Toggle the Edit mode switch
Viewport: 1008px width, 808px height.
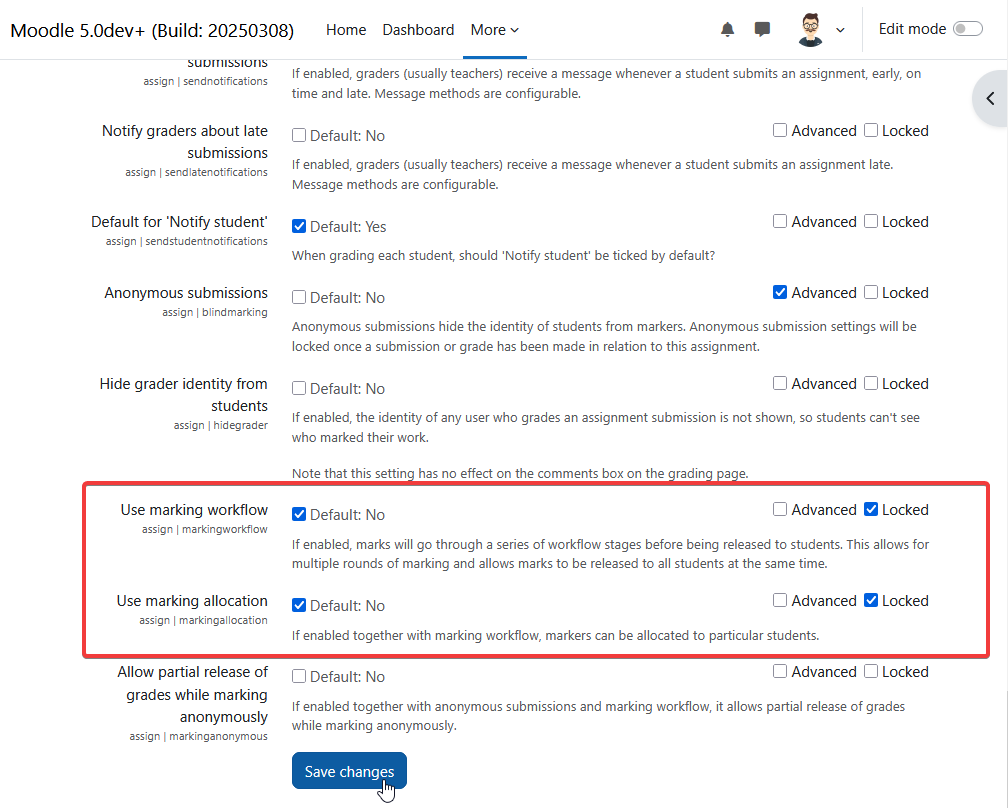tap(968, 29)
